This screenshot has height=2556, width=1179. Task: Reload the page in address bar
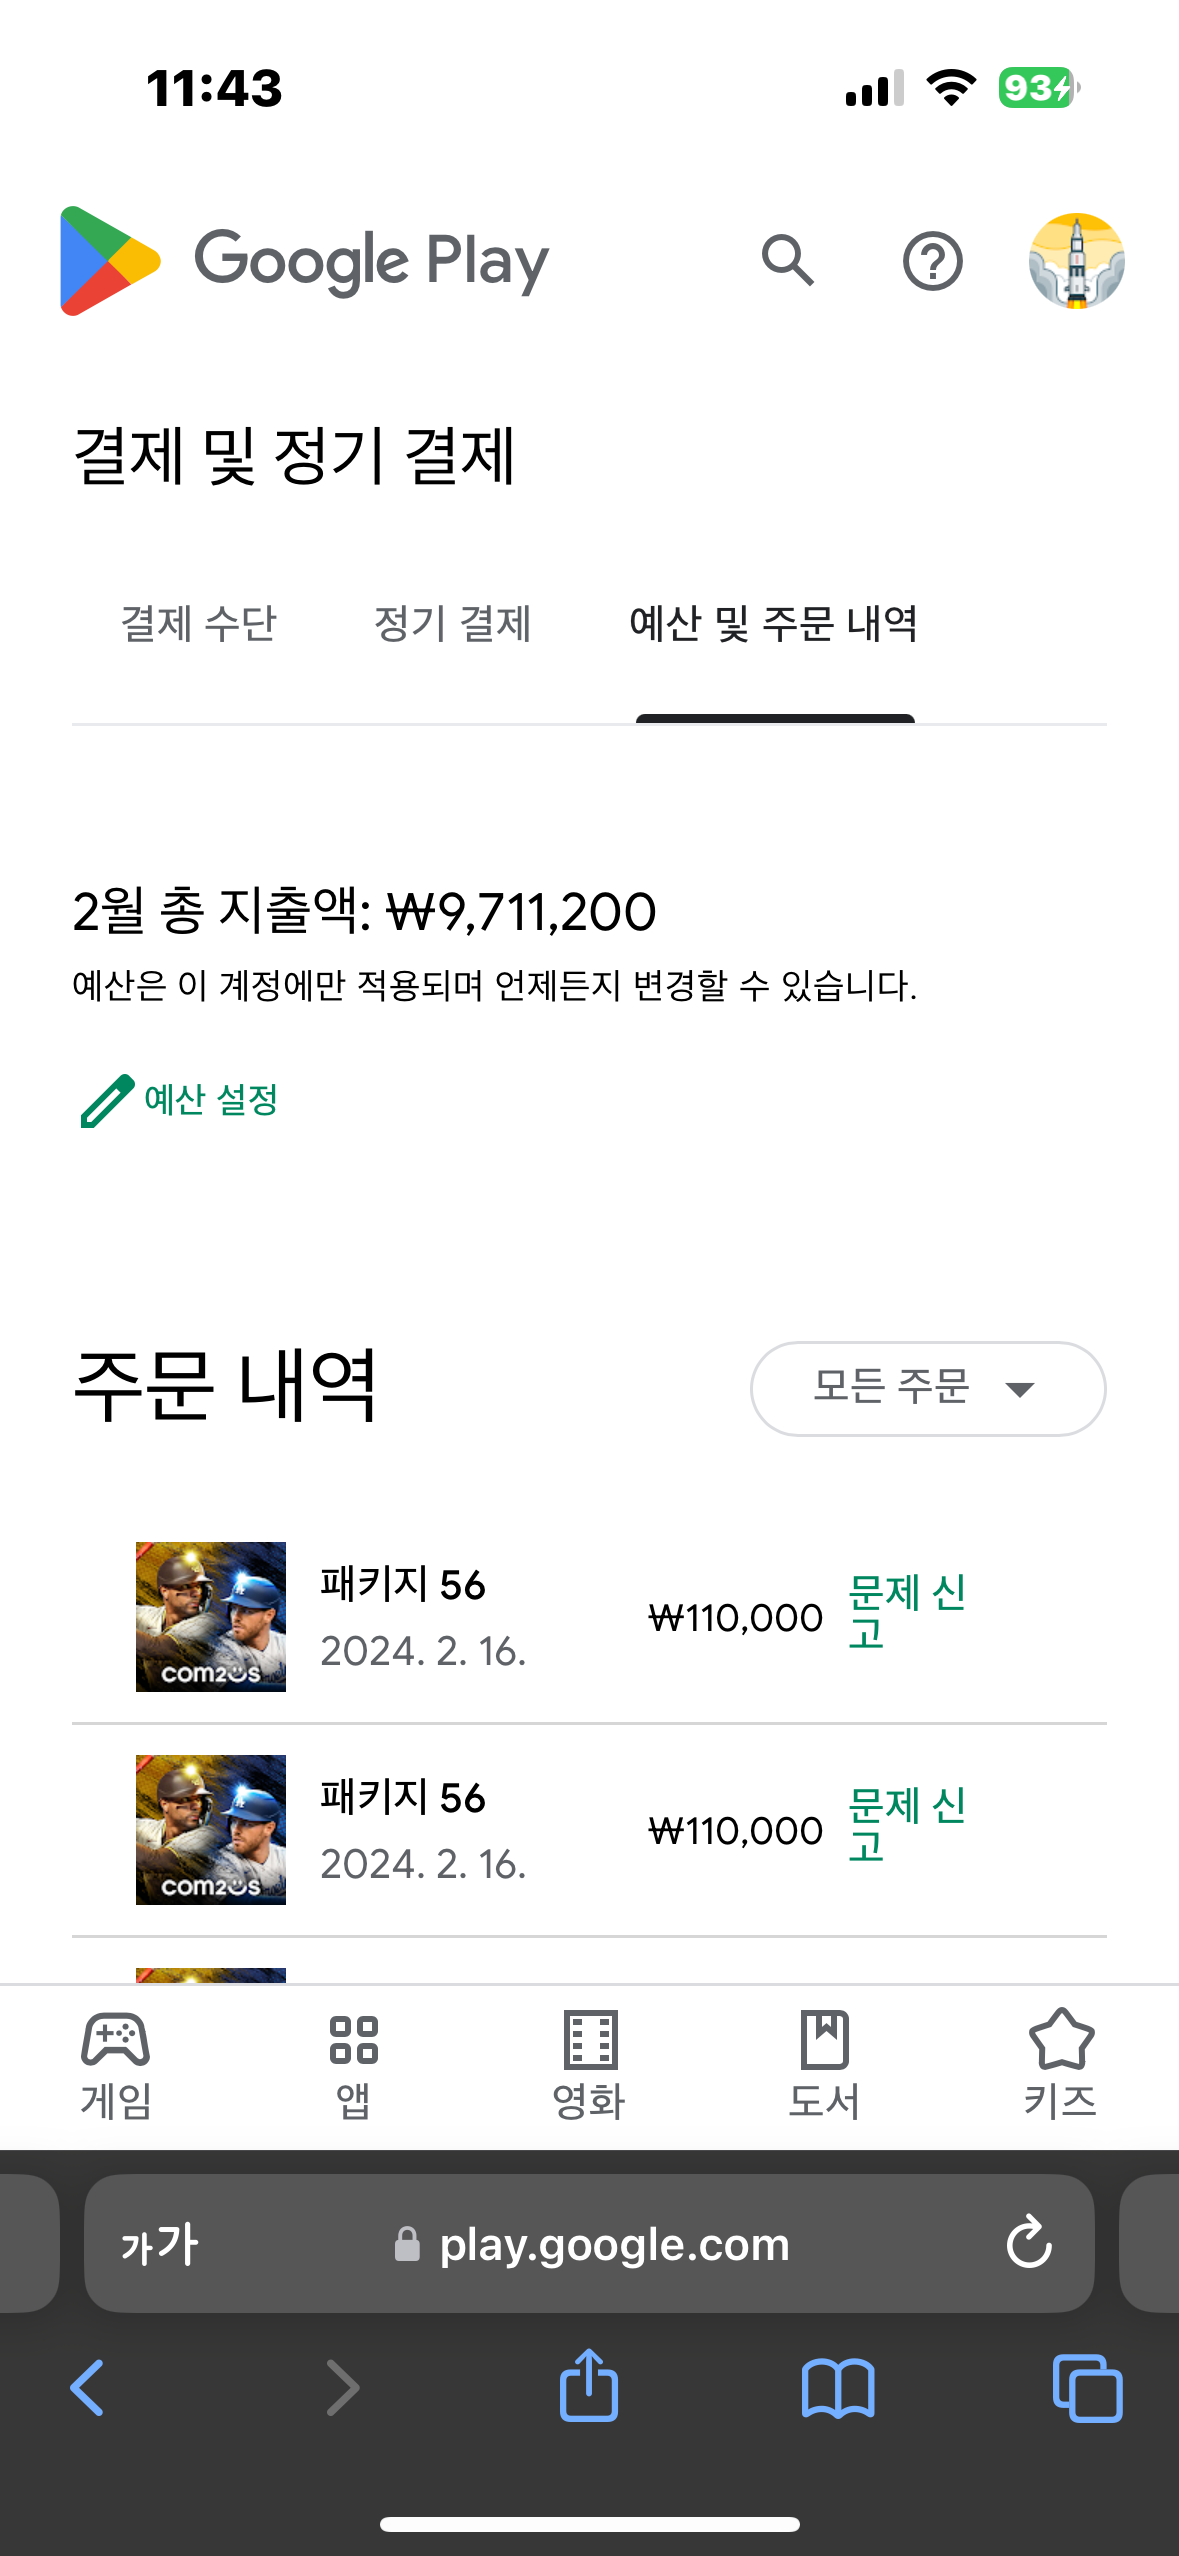tap(1029, 2243)
